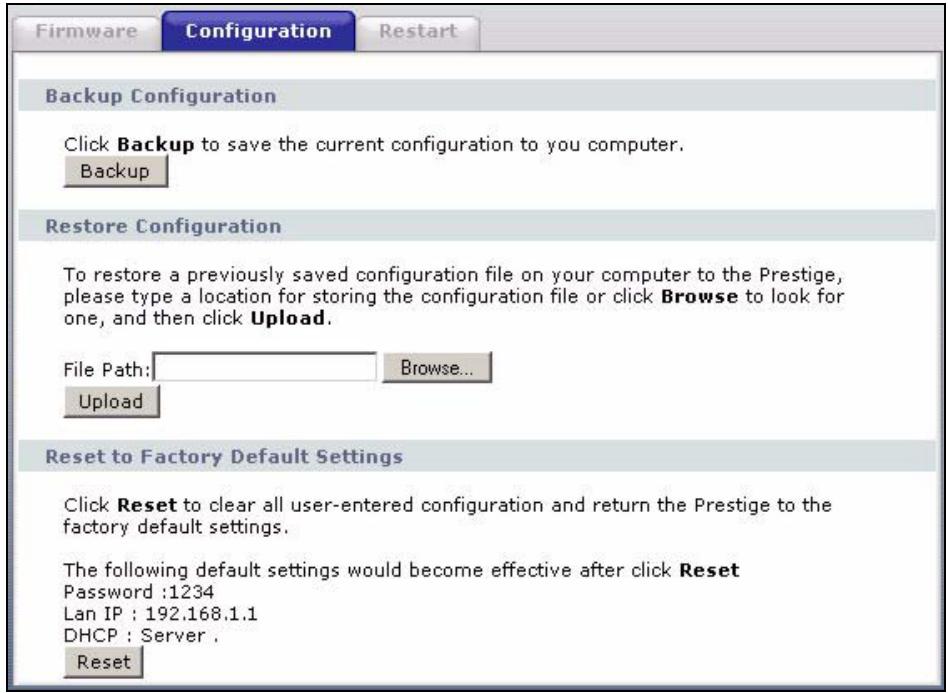Click the Upload button
Viewport: 948px width, 693px height.
(x=111, y=402)
